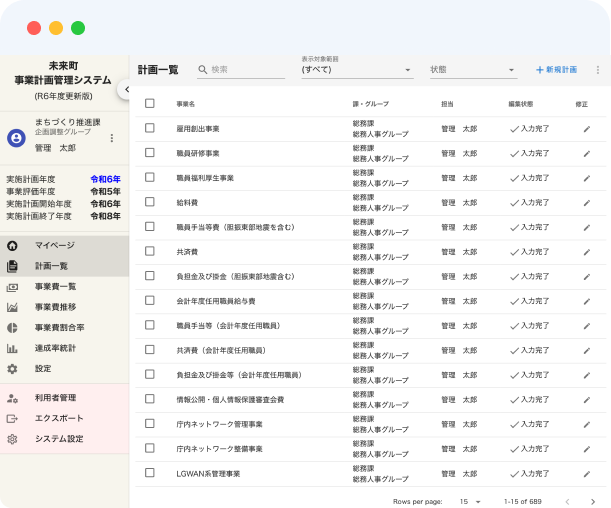The image size is (611, 508).
Task: Expand the 状態 filter dropdown
Action: pyautogui.click(x=472, y=70)
